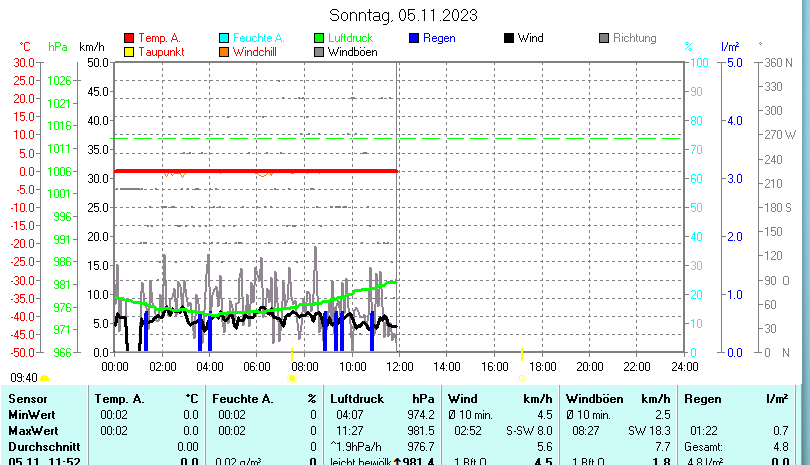
Task: Click the hPa axis unit label
Action: (58, 47)
